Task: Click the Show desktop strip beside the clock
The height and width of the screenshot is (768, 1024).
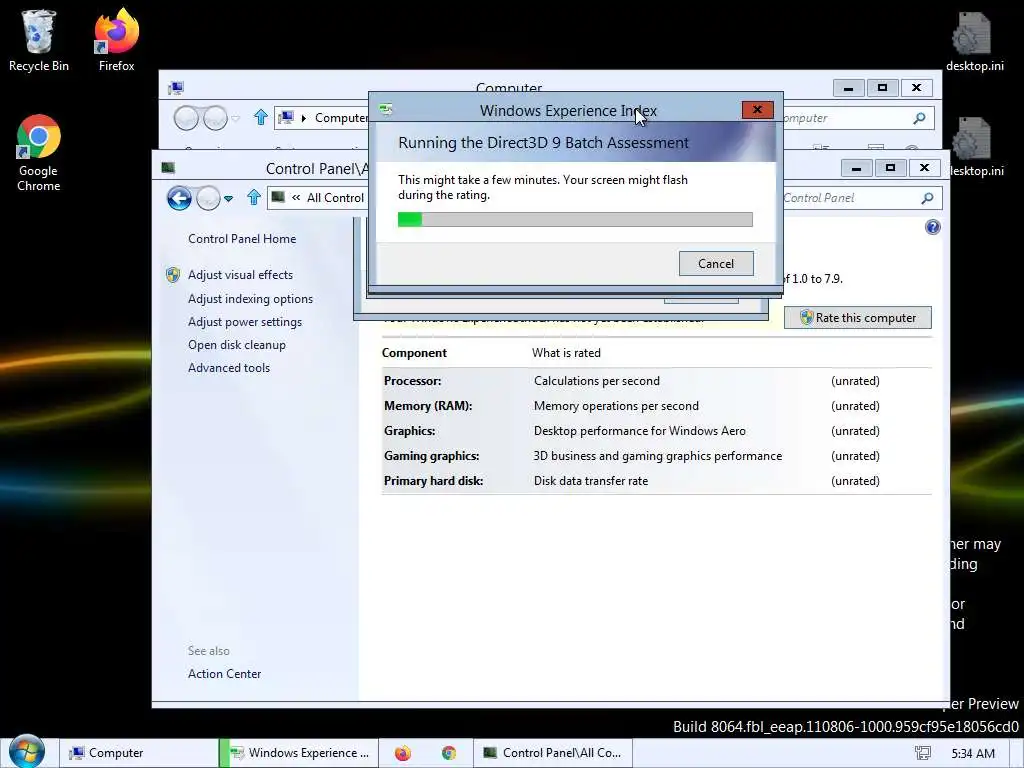Action: (x=1017, y=753)
